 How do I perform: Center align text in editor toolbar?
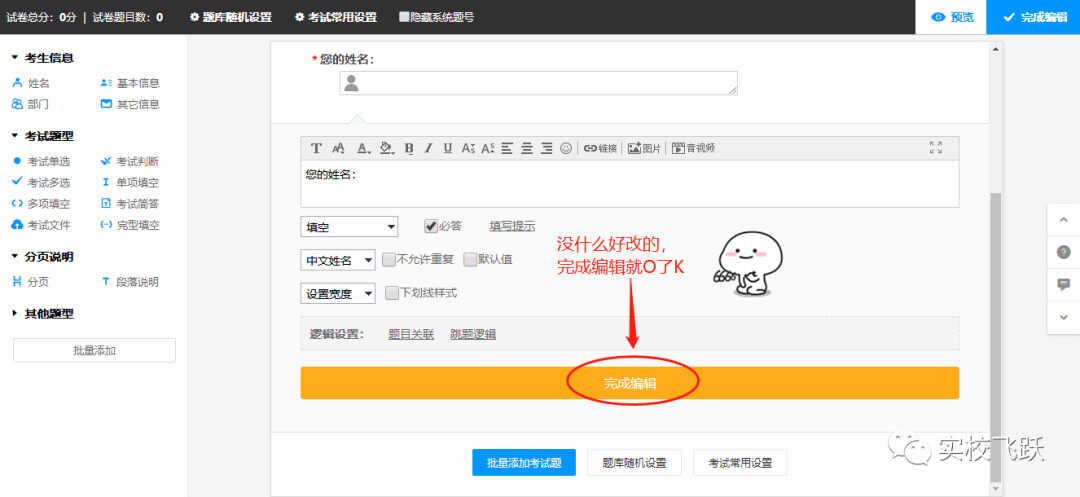click(527, 148)
